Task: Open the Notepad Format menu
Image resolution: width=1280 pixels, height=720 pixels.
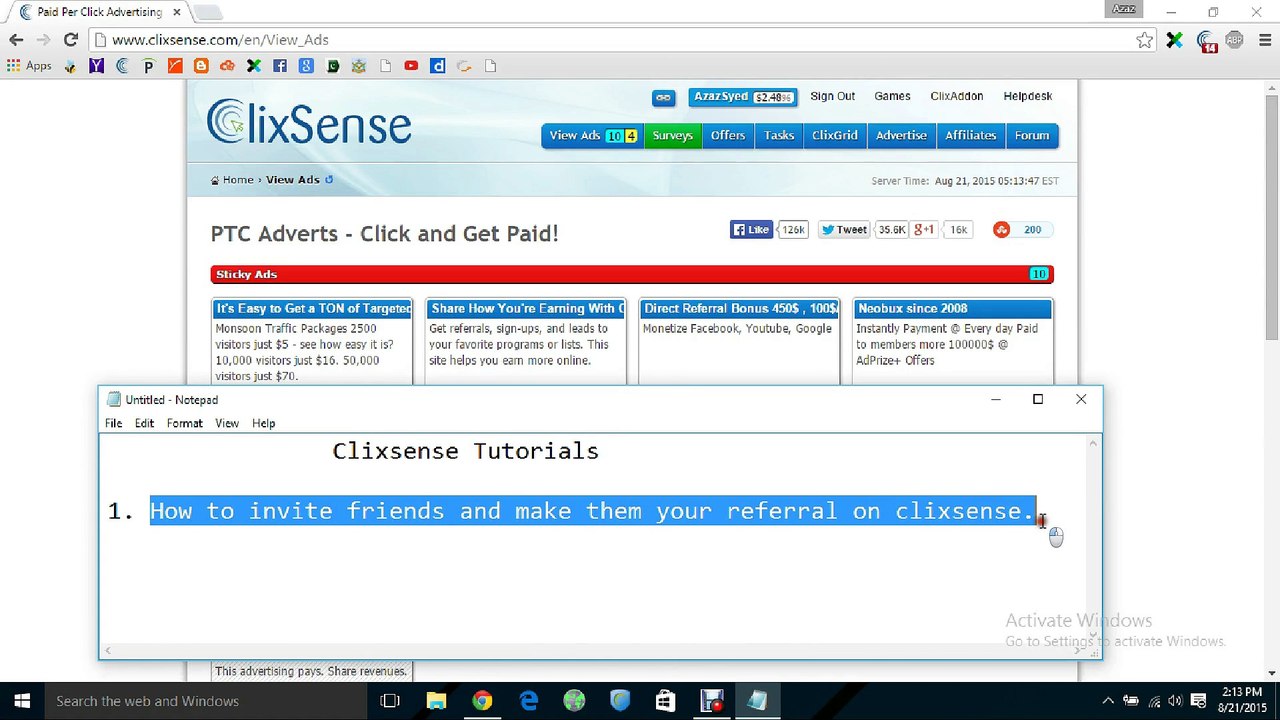Action: 184,423
